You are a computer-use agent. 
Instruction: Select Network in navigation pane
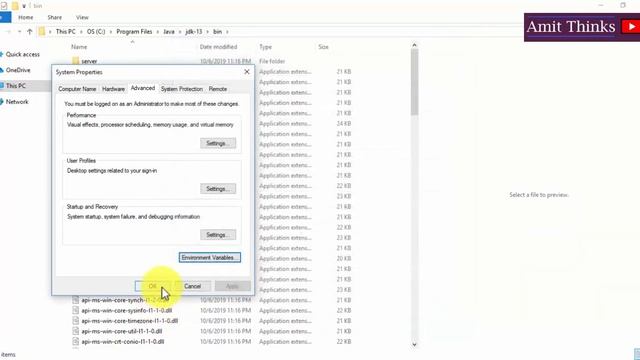(x=17, y=102)
